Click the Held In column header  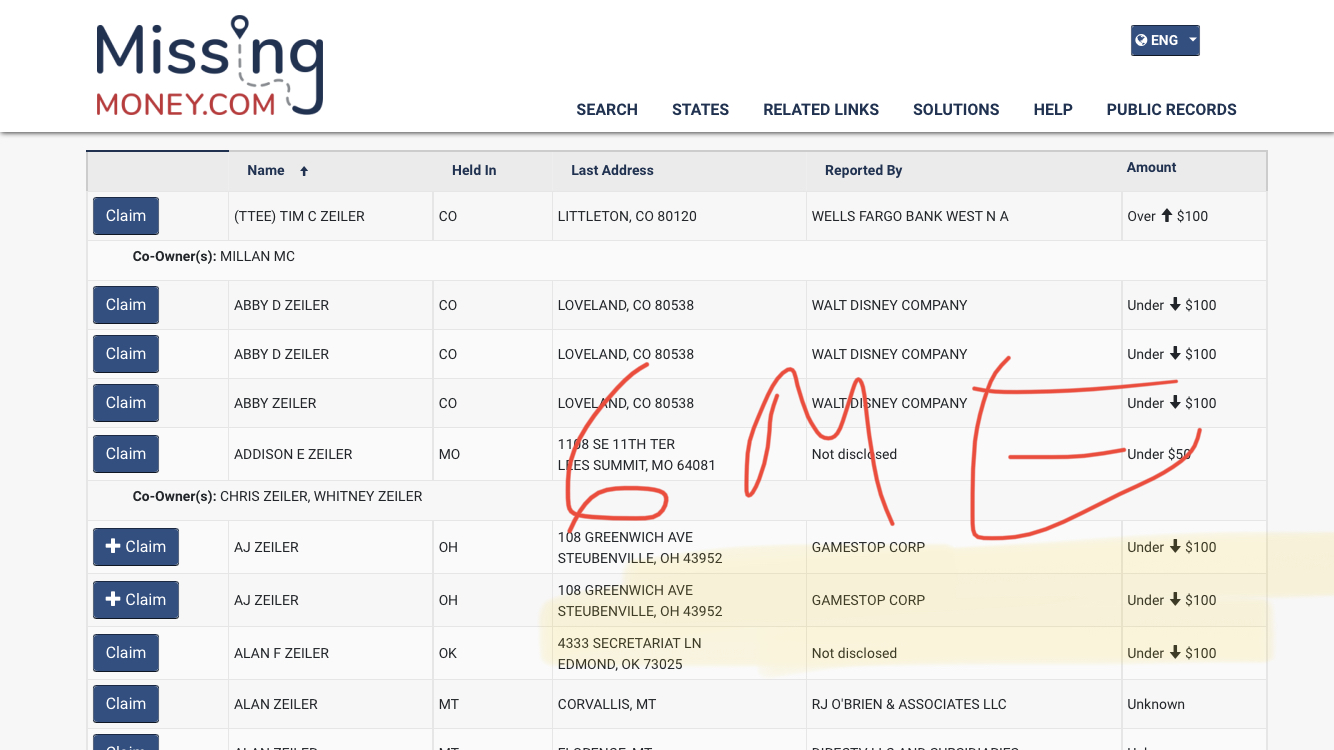point(474,171)
